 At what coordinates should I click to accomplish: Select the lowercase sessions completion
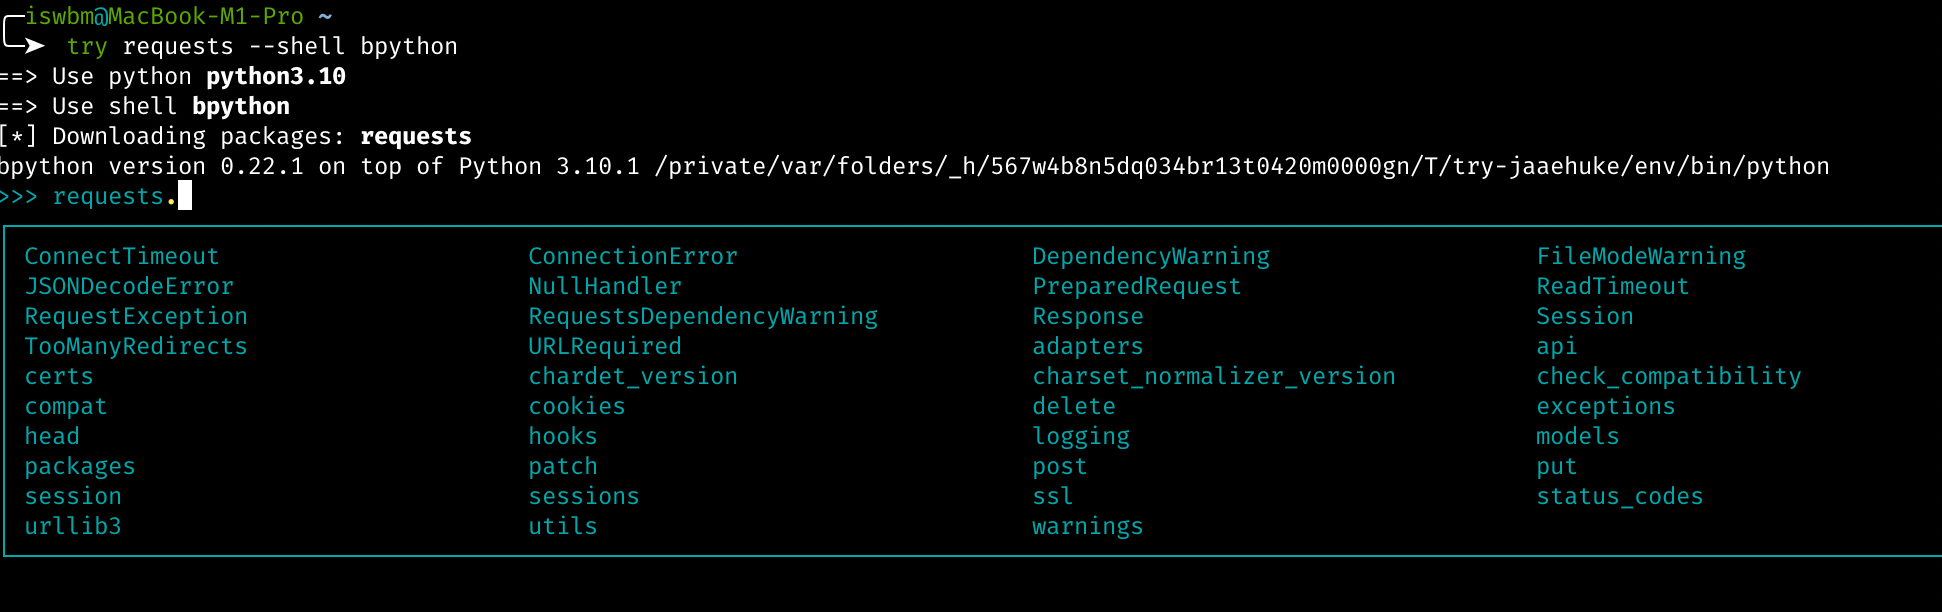tap(583, 497)
